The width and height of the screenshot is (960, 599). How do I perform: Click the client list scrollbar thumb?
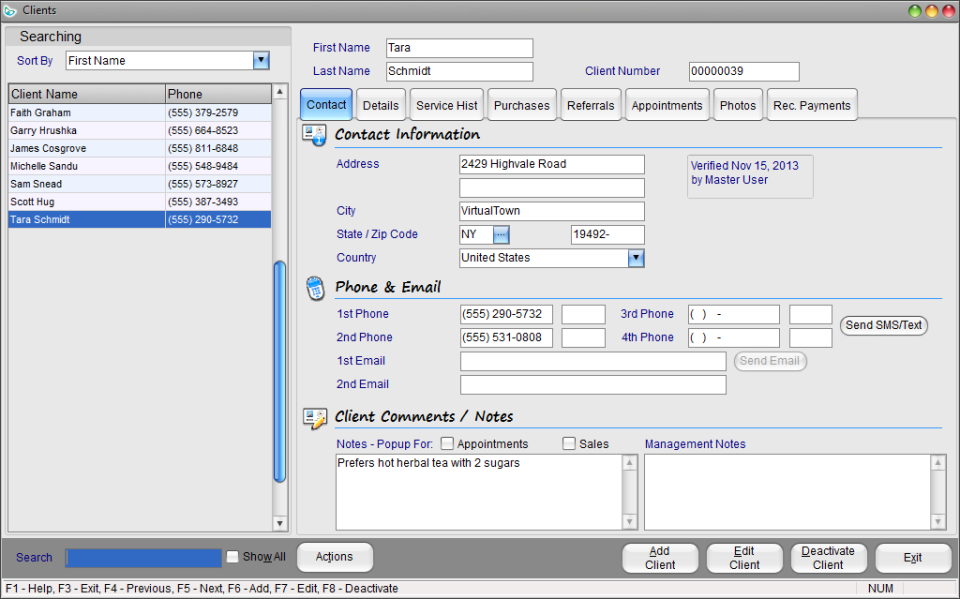pos(280,372)
